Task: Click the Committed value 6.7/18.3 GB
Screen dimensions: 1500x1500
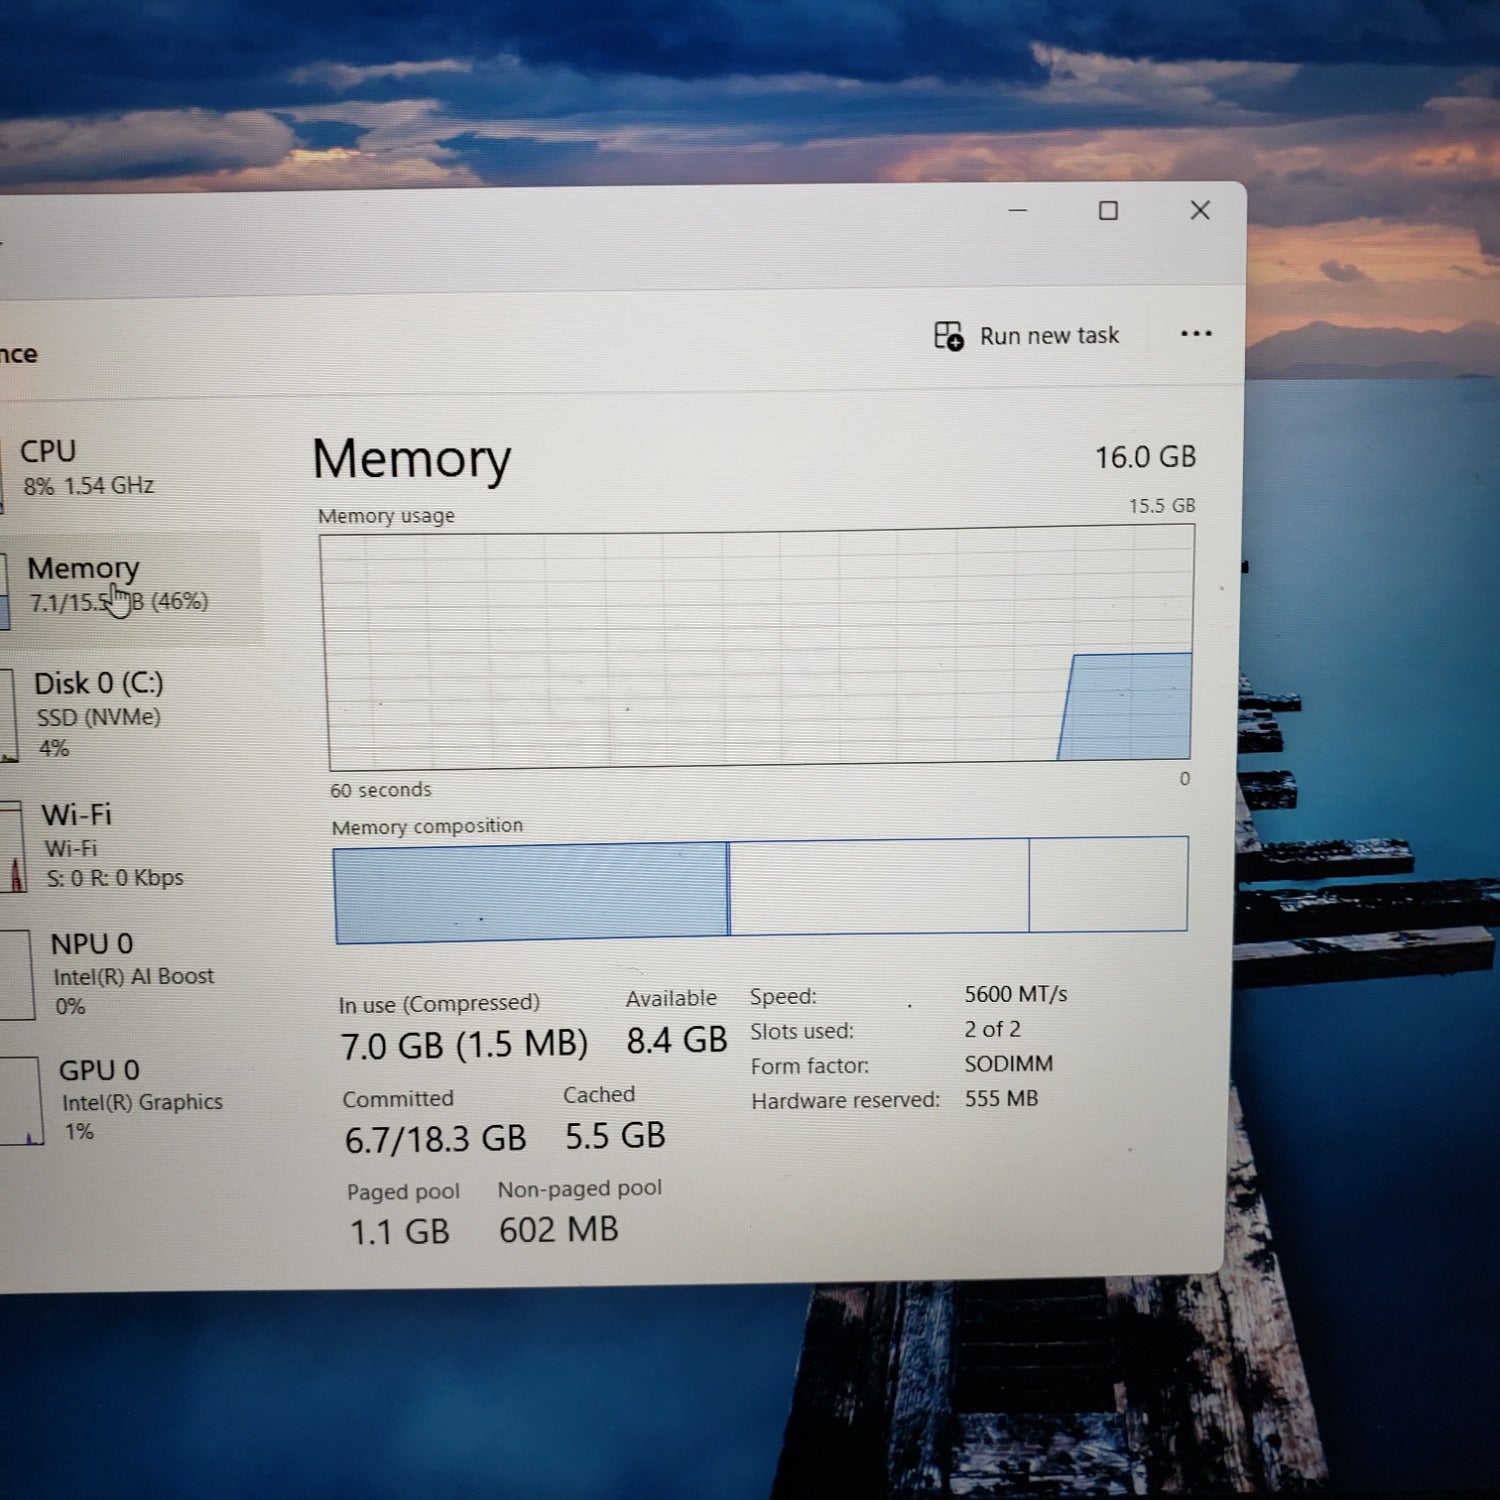Action: [x=435, y=1139]
